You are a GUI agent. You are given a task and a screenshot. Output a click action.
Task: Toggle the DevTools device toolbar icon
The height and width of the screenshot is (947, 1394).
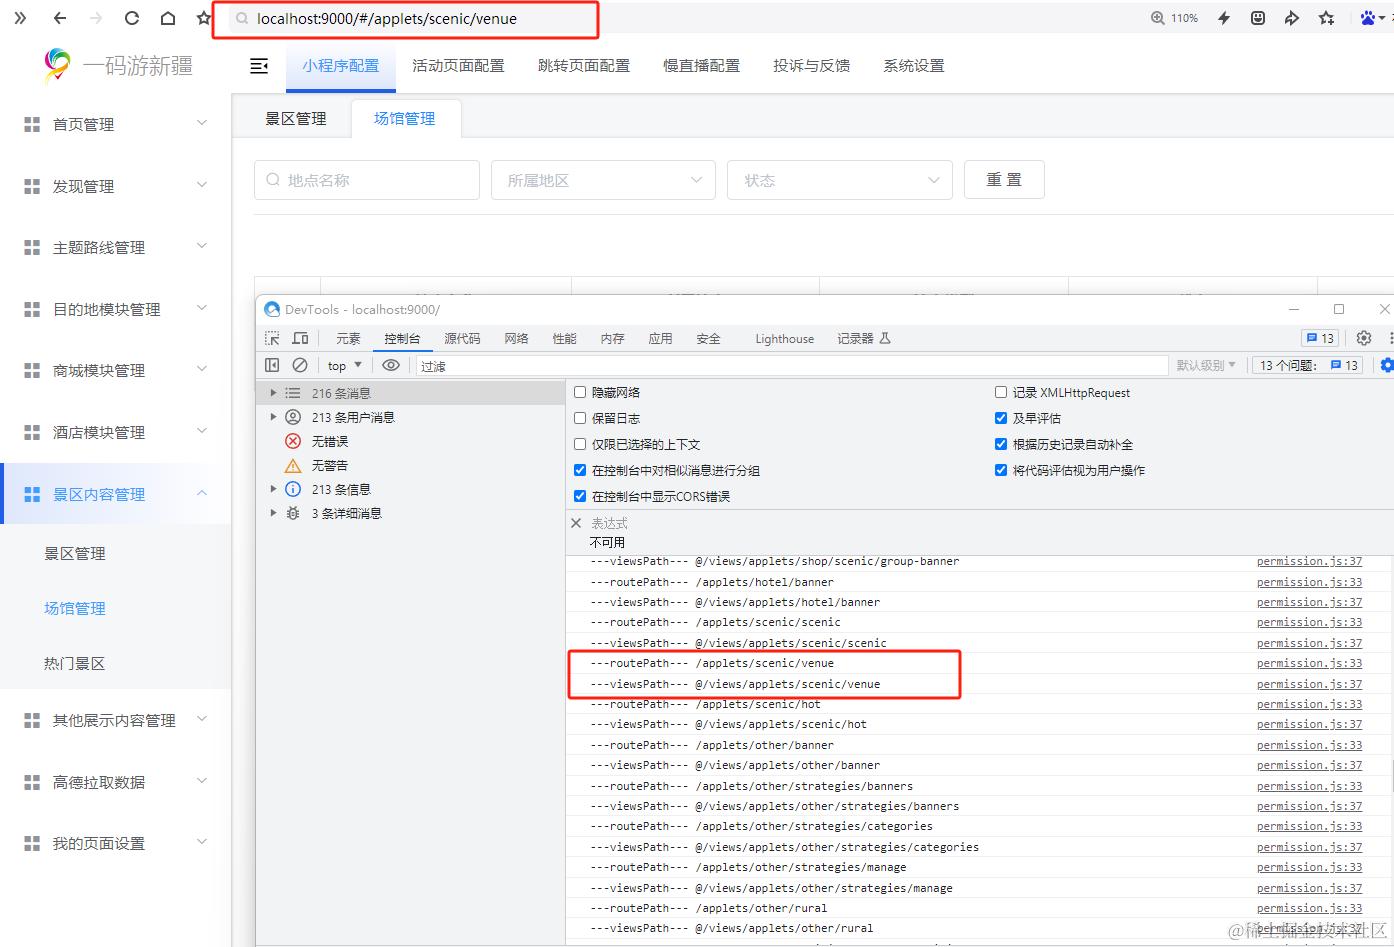pyautogui.click(x=300, y=338)
